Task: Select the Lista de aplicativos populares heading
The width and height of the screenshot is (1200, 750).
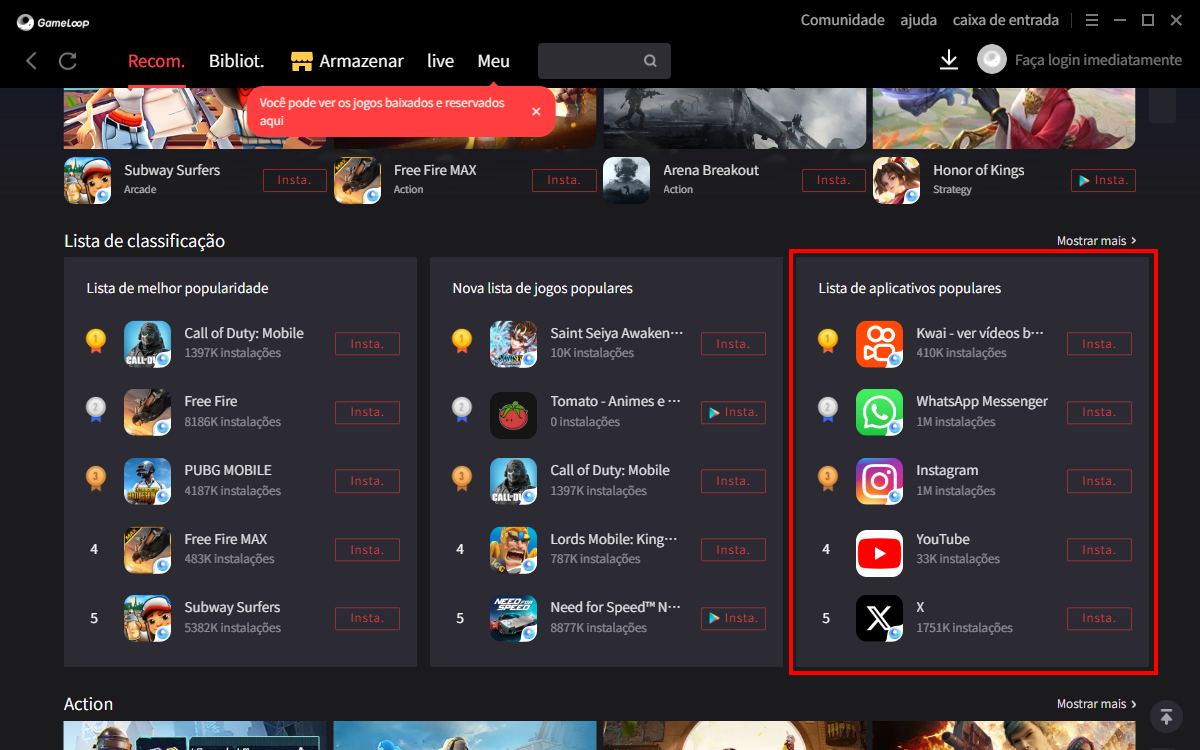Action: pyautogui.click(x=909, y=288)
